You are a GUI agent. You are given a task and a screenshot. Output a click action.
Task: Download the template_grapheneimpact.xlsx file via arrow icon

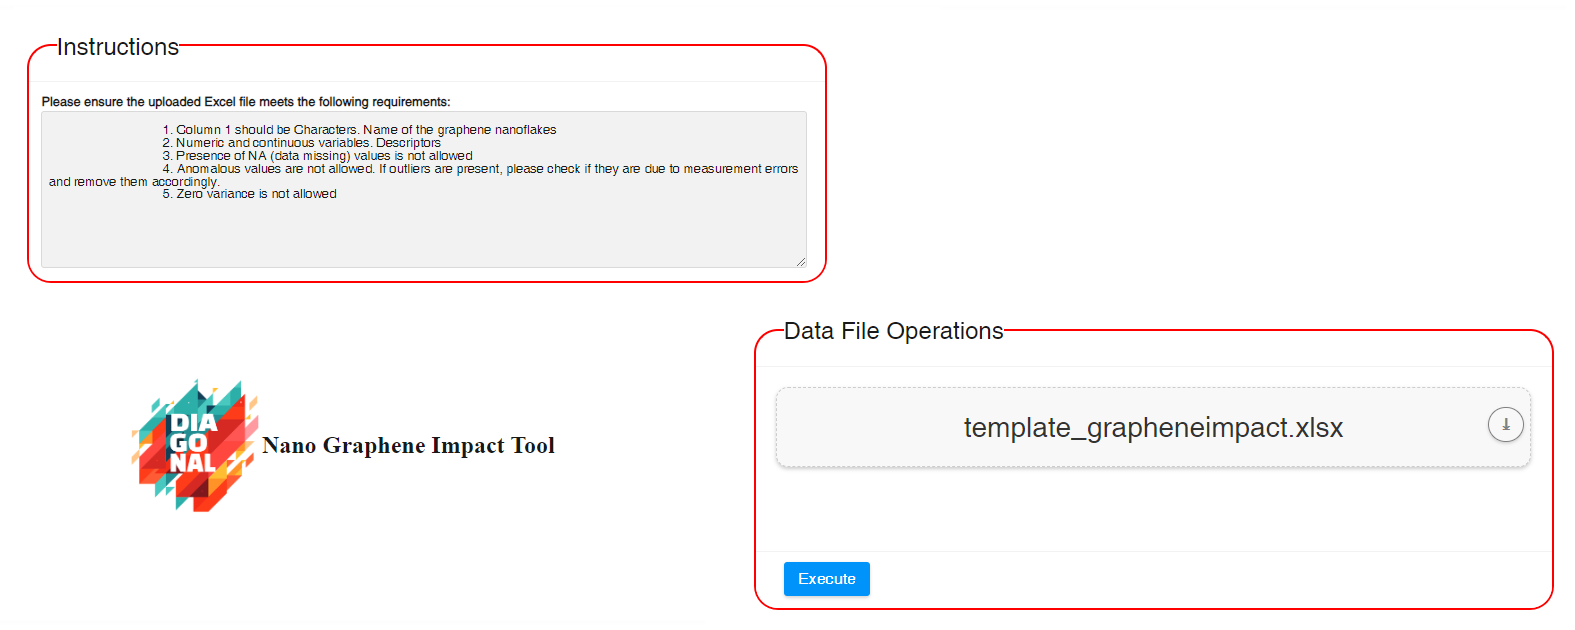(1505, 425)
